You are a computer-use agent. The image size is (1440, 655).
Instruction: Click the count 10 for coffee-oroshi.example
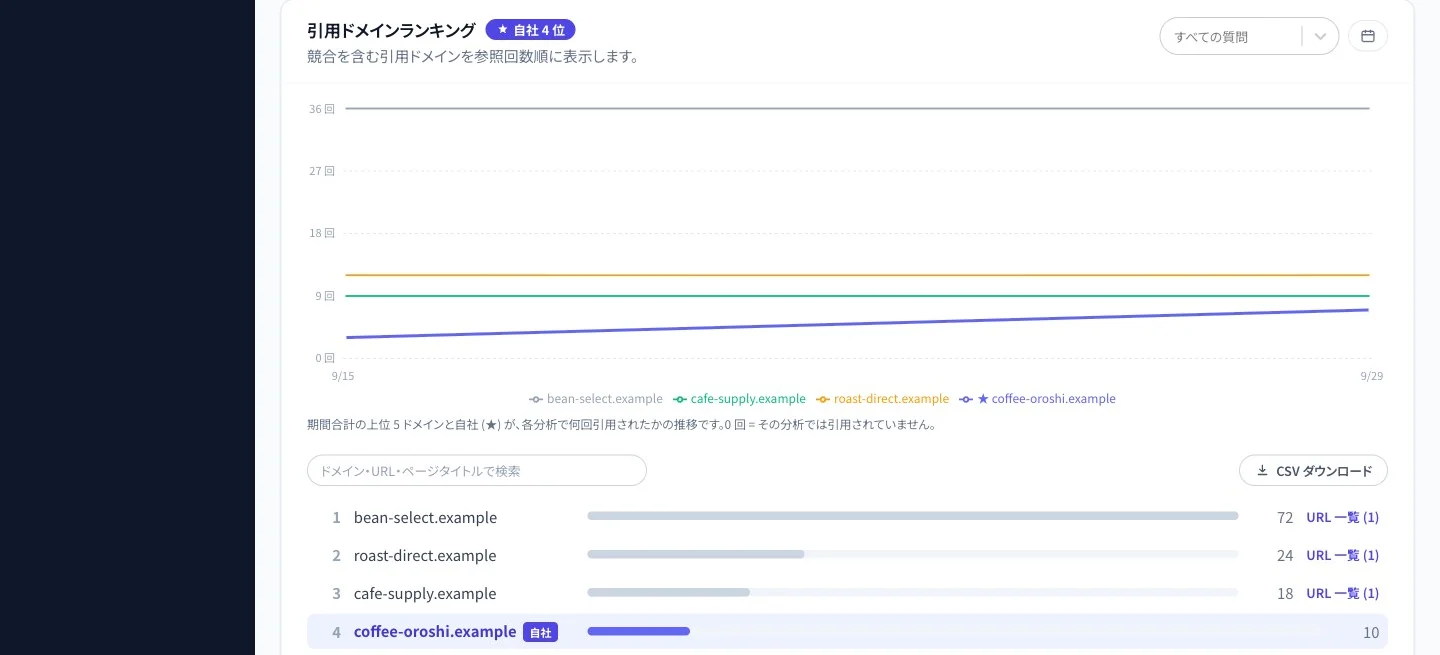[1370, 632]
